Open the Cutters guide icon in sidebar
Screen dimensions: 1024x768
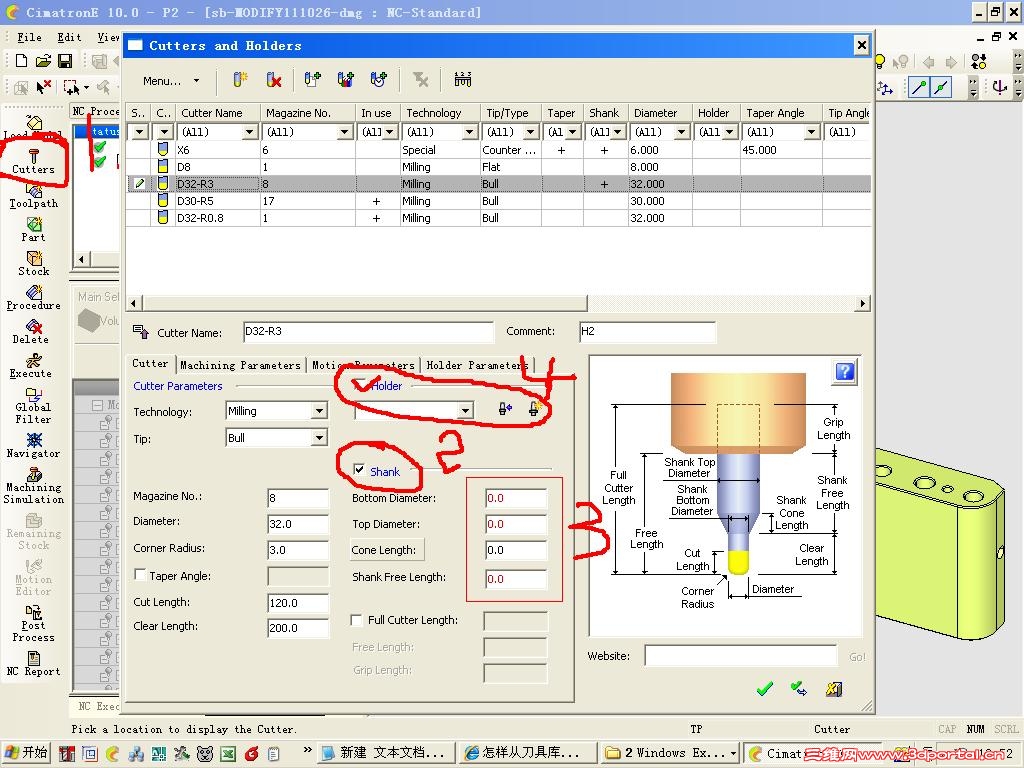(x=33, y=161)
